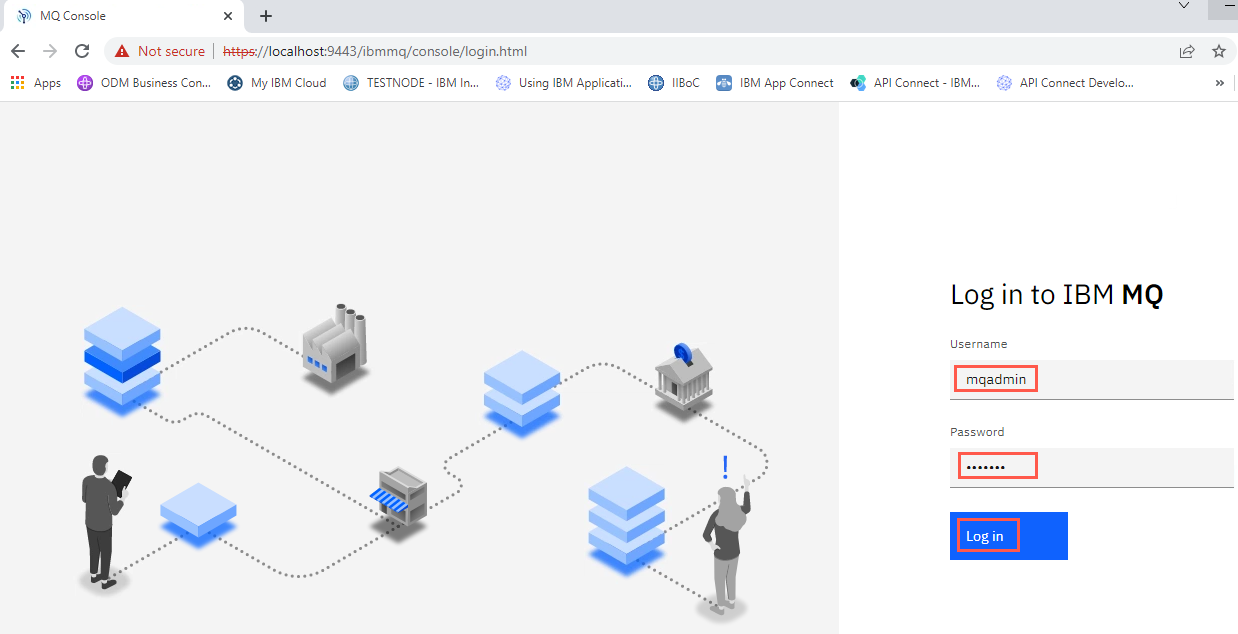Open IIBoC bookmark
The width and height of the screenshot is (1238, 634).
pyautogui.click(x=675, y=83)
